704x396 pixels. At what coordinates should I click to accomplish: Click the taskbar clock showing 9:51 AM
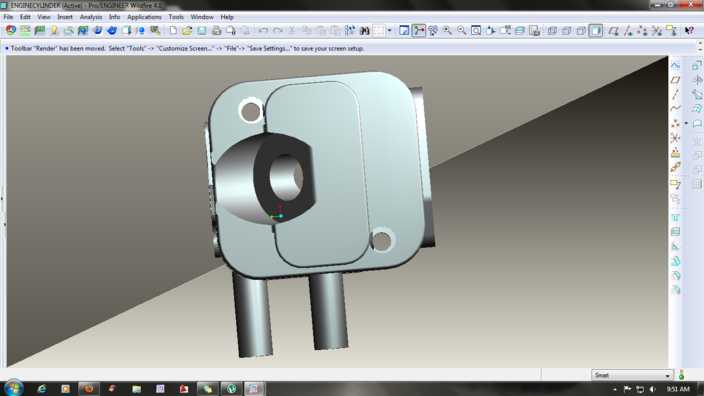pos(678,389)
